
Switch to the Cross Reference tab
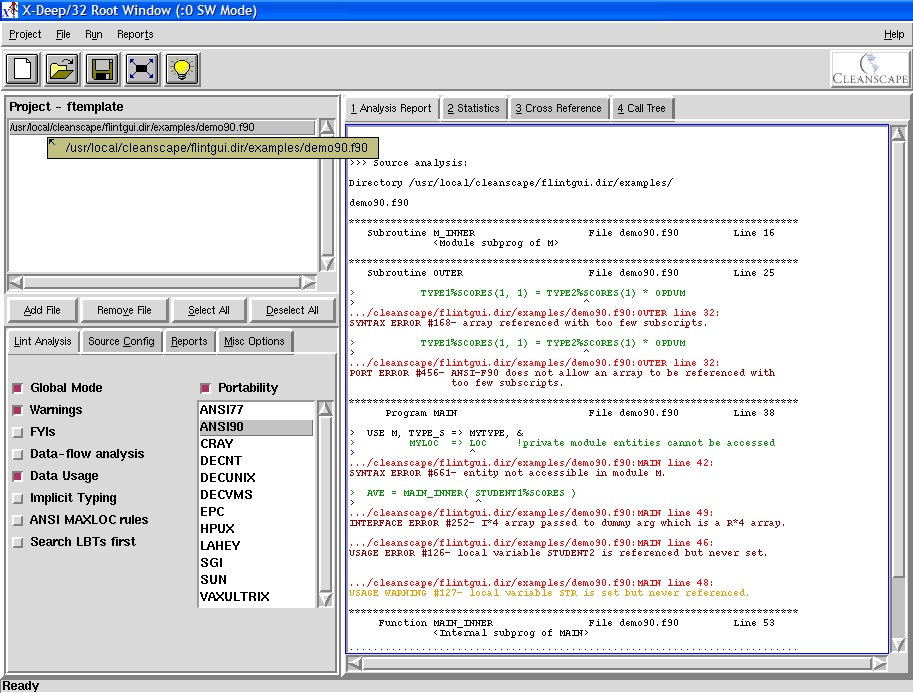[x=558, y=108]
